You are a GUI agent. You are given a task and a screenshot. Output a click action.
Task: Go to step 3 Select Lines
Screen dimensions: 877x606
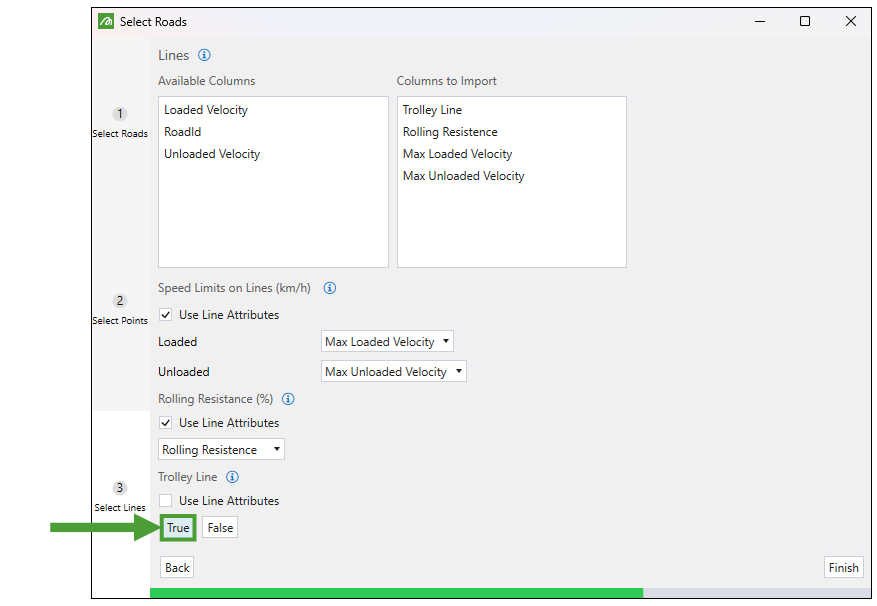coord(120,496)
